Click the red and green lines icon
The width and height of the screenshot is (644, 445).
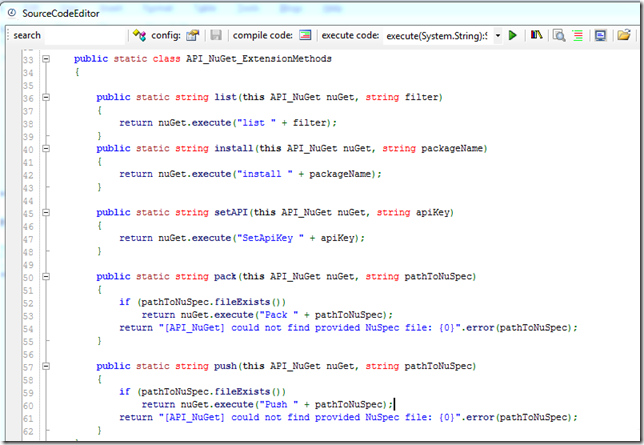(x=578, y=36)
